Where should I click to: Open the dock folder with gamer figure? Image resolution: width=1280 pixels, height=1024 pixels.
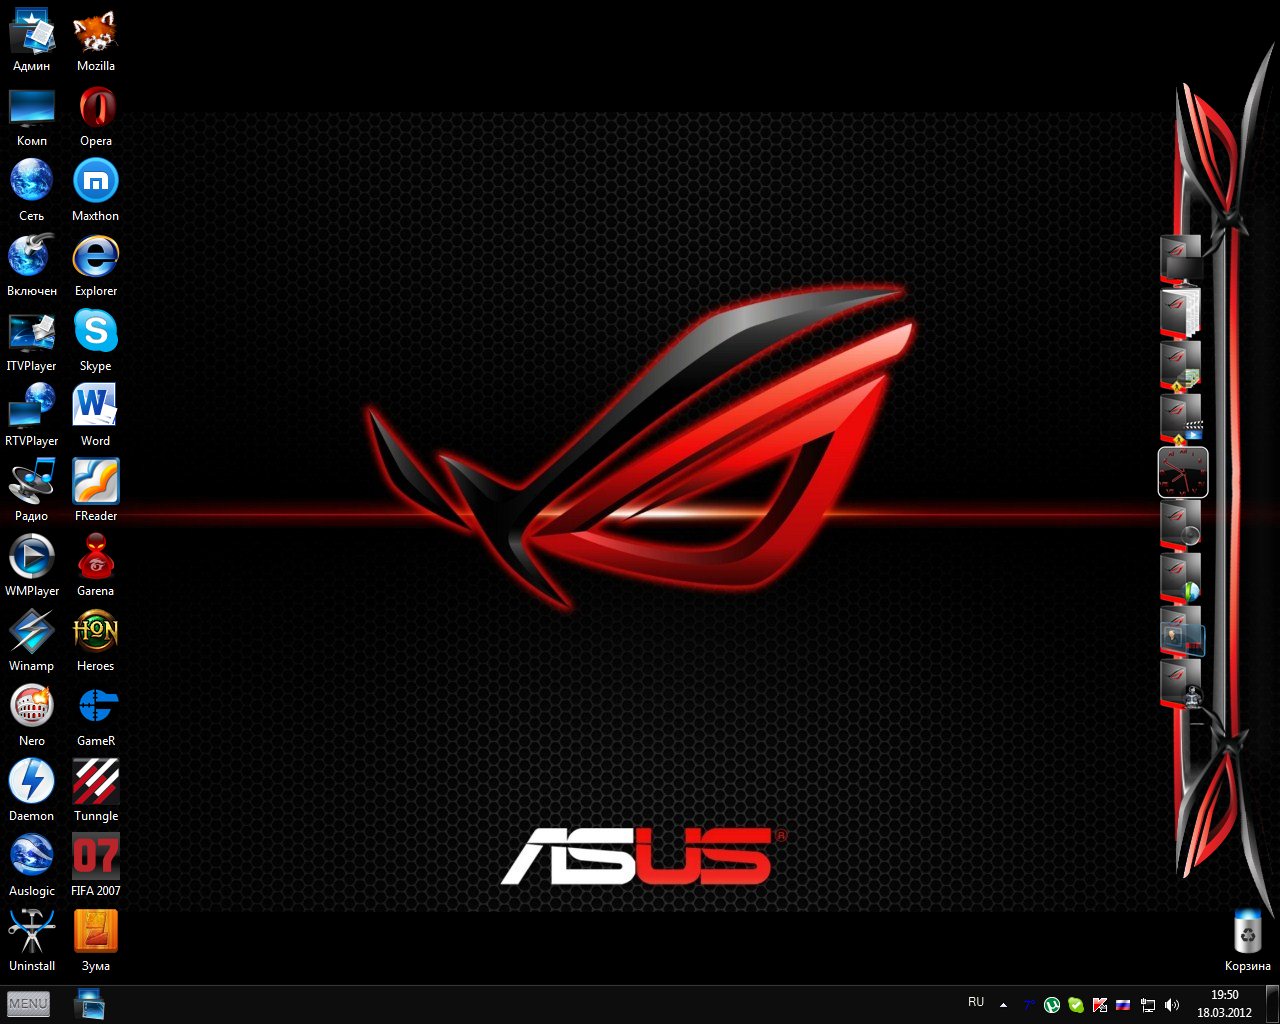point(1181,684)
